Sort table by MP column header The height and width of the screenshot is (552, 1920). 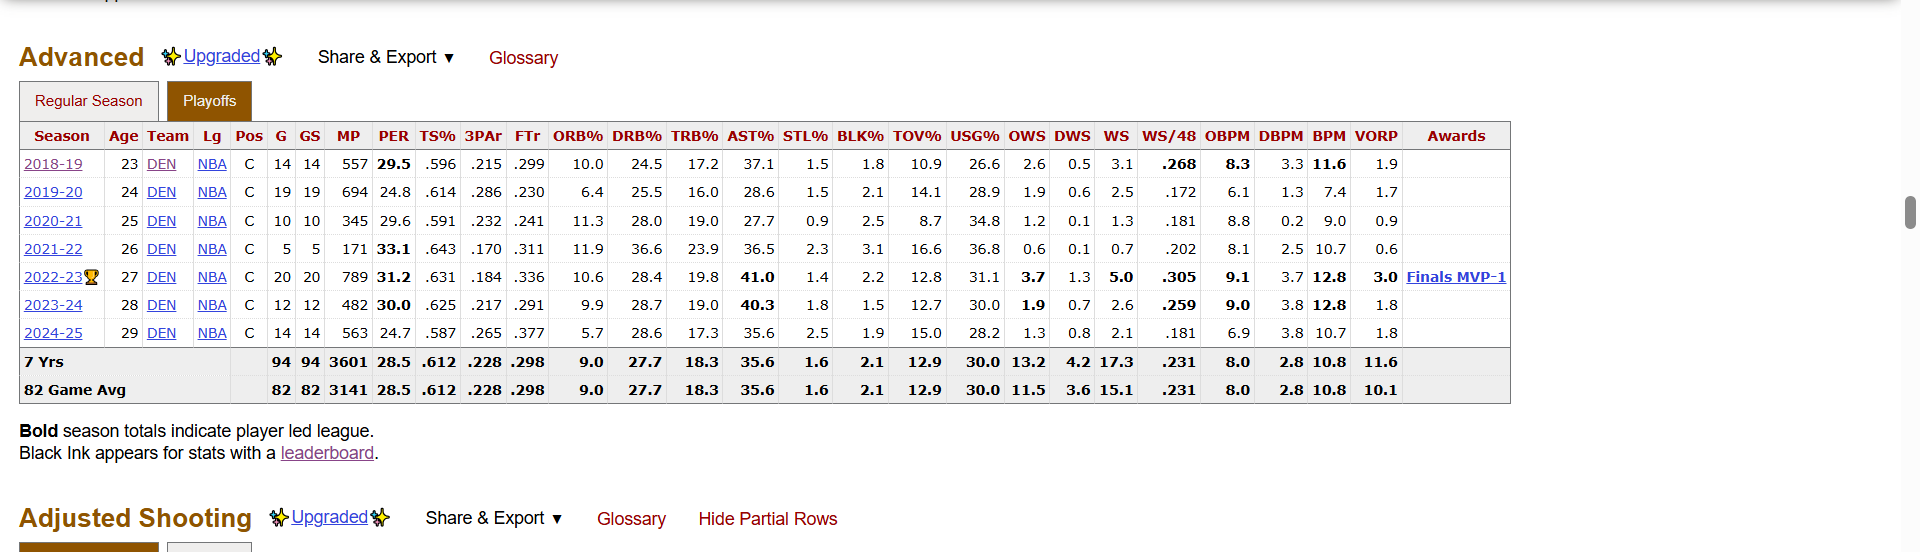(x=348, y=136)
